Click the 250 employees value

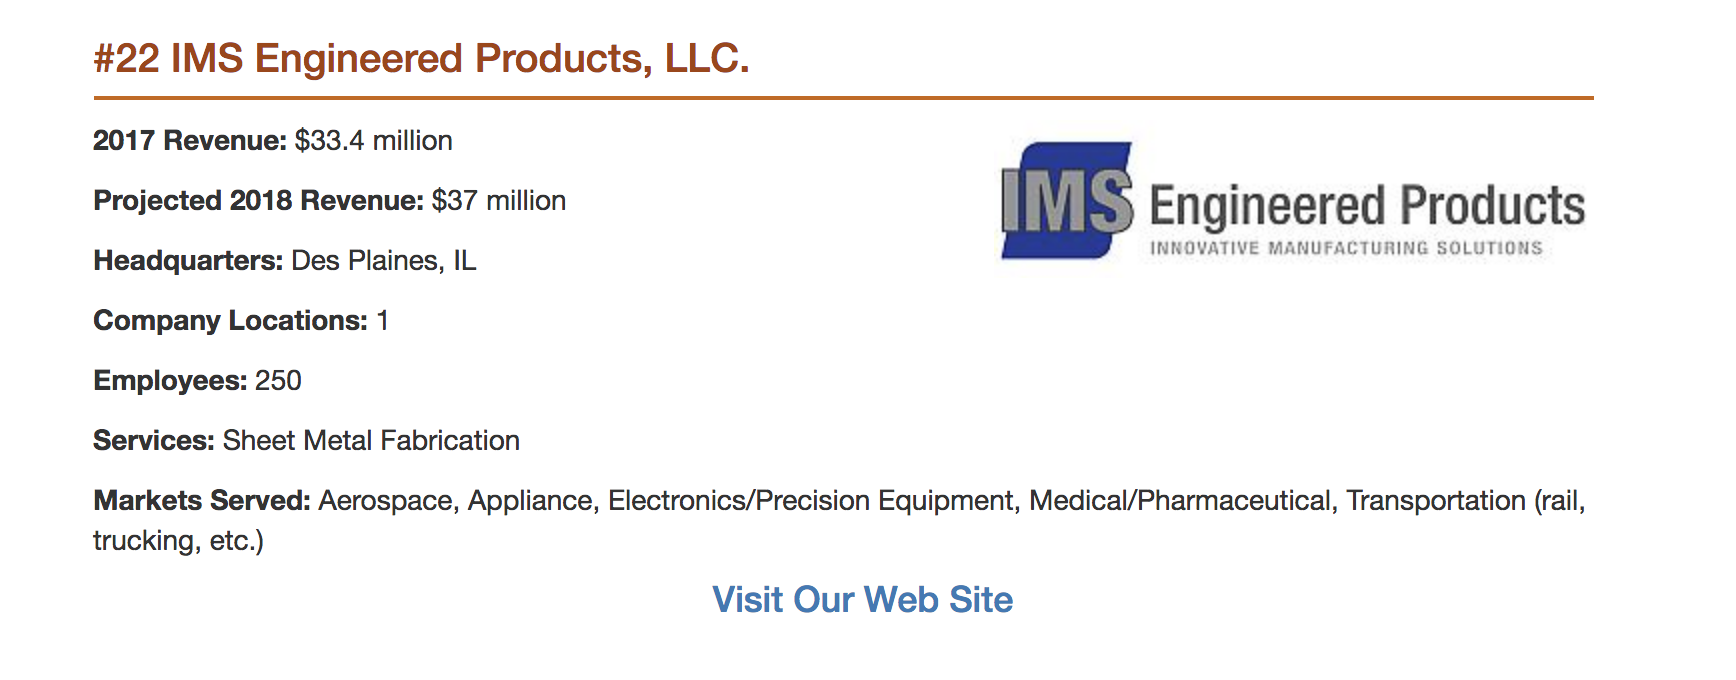coord(278,380)
